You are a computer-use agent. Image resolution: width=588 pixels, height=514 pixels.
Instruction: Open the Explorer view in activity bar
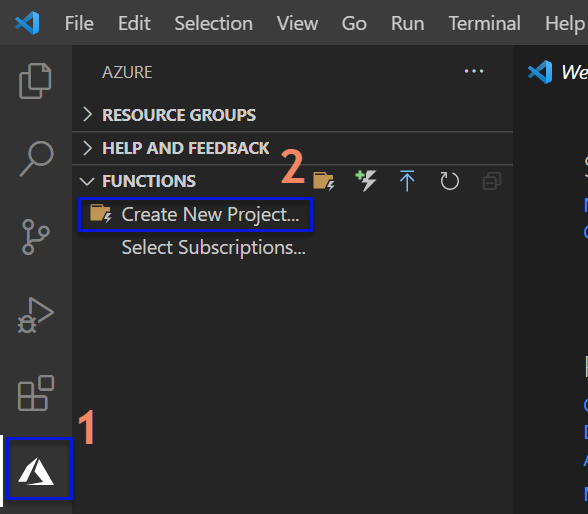pos(35,81)
